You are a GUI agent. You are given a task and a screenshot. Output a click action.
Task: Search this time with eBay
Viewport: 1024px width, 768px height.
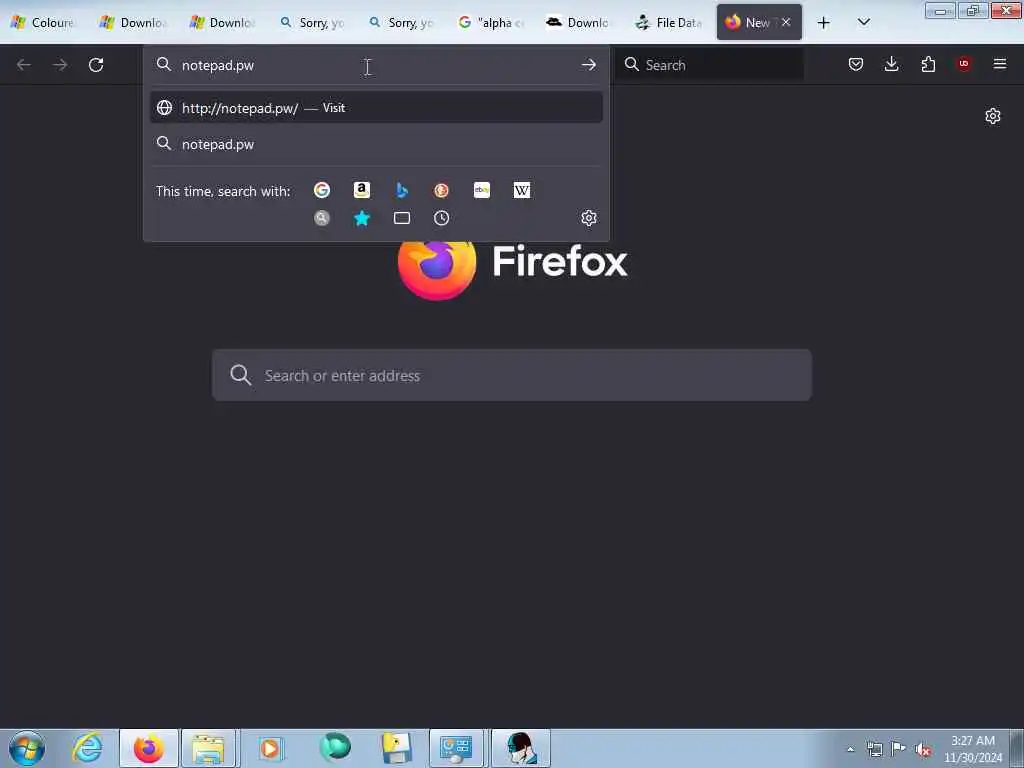coord(481,190)
